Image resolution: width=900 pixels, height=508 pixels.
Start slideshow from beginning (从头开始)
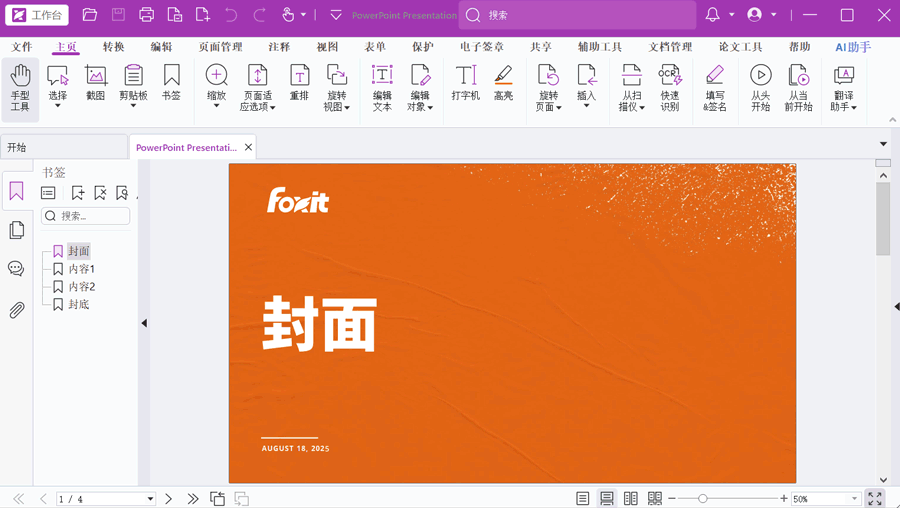pos(760,88)
